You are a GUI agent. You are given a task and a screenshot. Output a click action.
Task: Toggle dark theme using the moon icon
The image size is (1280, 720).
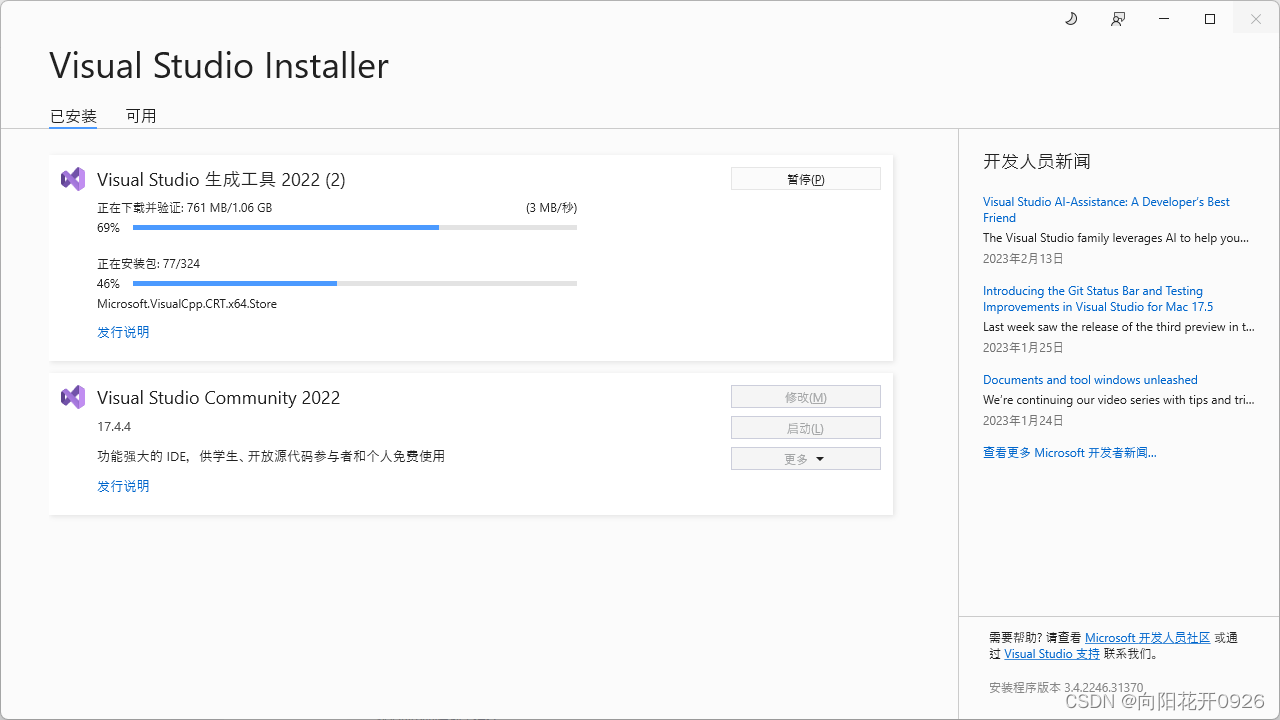(x=1071, y=18)
